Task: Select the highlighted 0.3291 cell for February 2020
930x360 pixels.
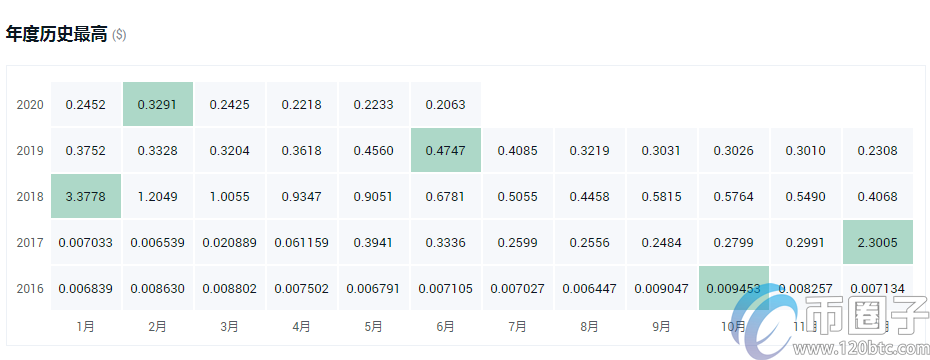Action: coord(158,104)
